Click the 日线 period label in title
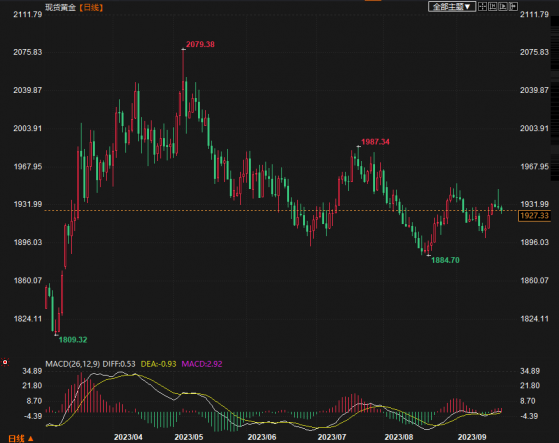 [91, 7]
